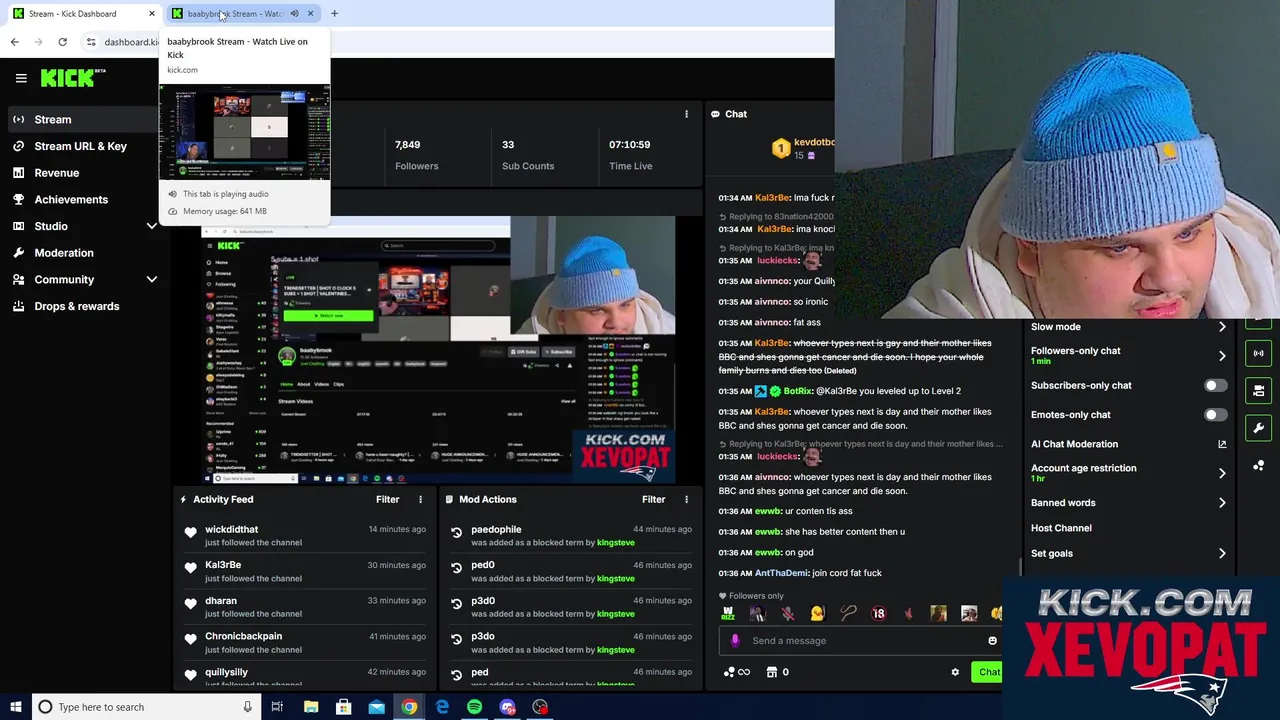The width and height of the screenshot is (1280, 720).
Task: Open the hamburger menu beside Kick logo
Action: click(x=21, y=78)
